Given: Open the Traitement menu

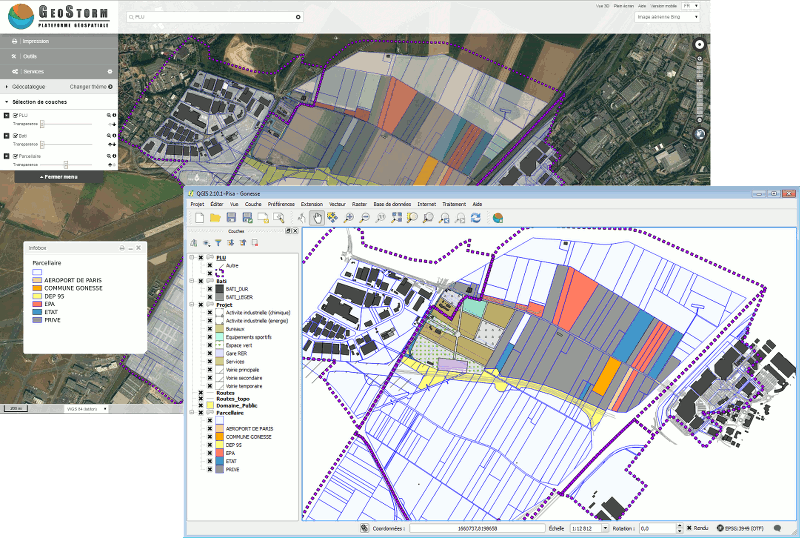Looking at the screenshot, I should tap(454, 204).
